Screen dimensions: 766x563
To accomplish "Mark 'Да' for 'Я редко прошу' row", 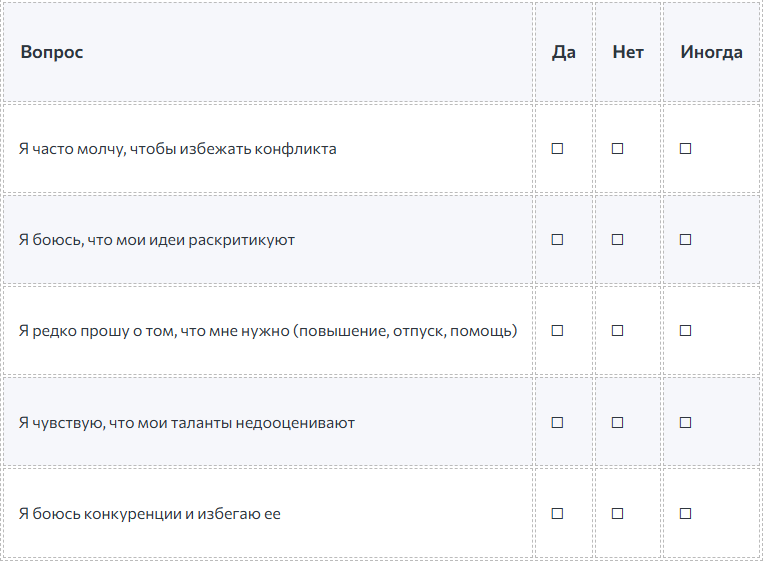I will pyautogui.click(x=558, y=331).
